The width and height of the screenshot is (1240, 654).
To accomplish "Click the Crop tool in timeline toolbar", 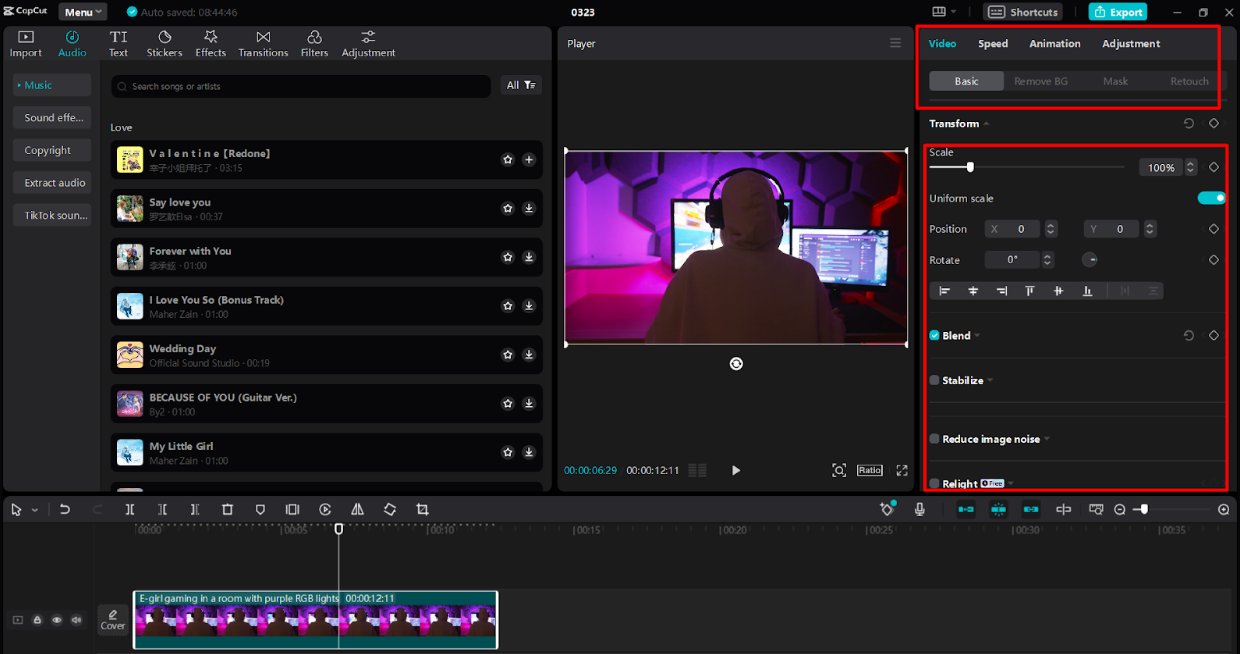I will pyautogui.click(x=422, y=510).
